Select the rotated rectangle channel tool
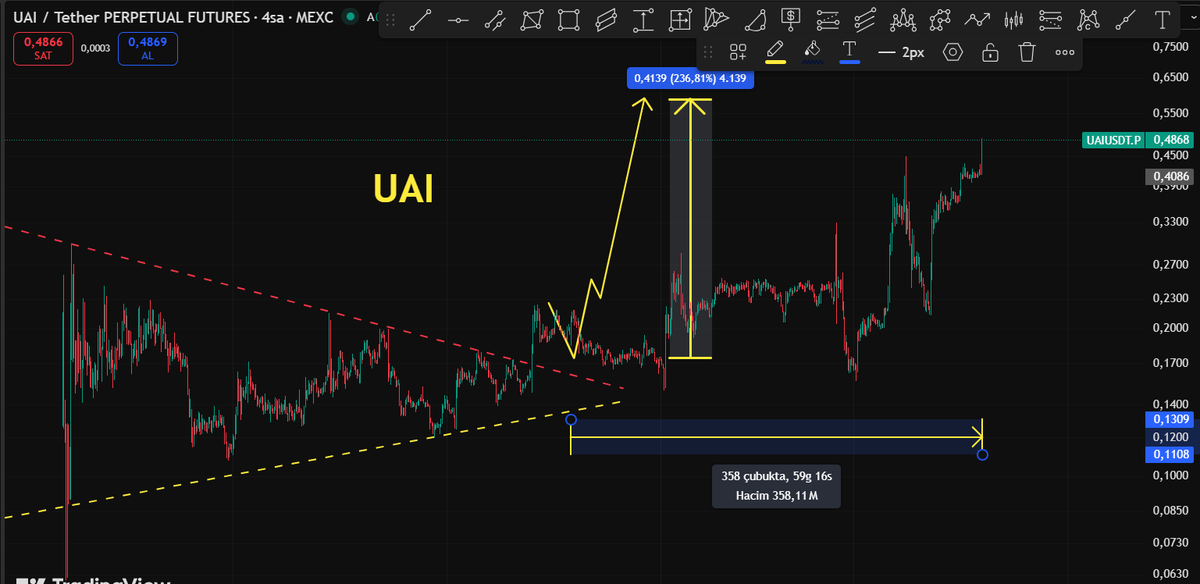Image resolution: width=1200 pixels, height=584 pixels. [x=606, y=19]
